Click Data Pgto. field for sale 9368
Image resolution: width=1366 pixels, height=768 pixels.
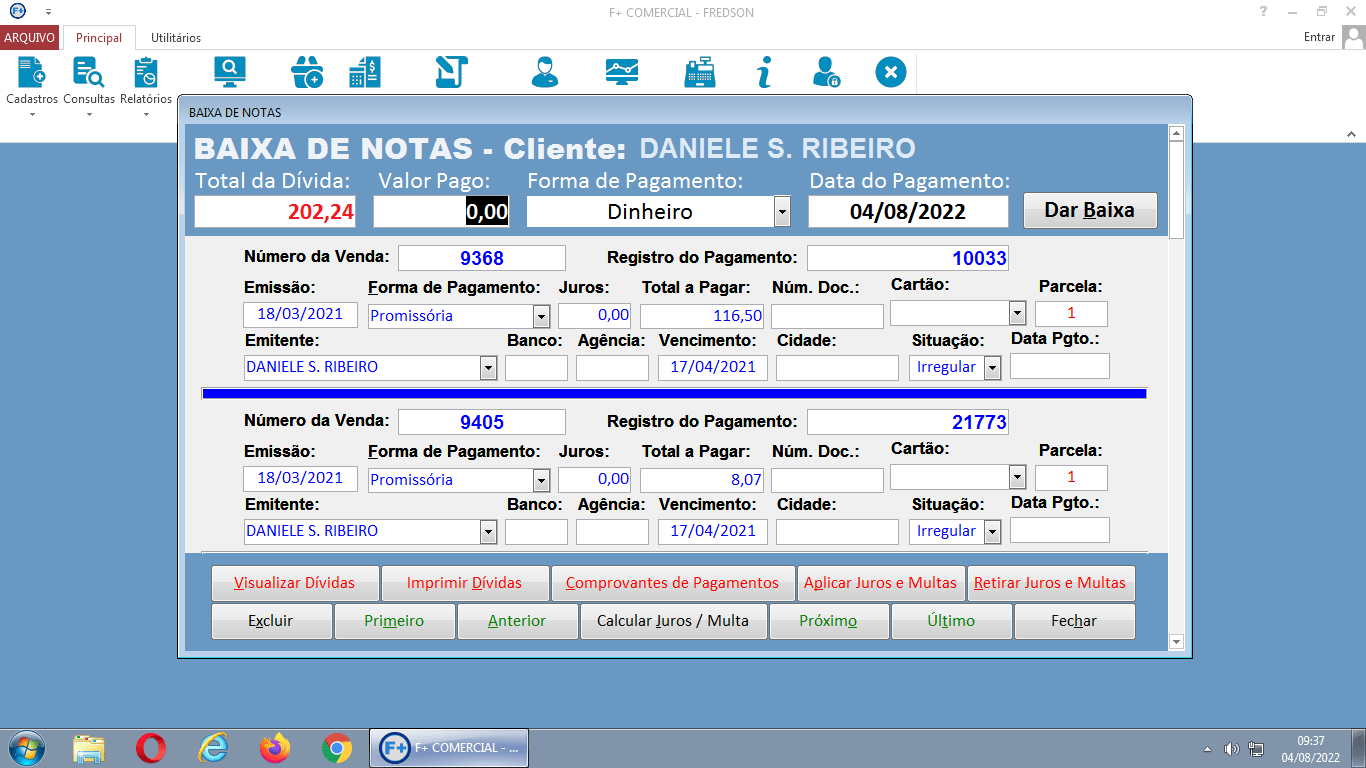(1059, 366)
